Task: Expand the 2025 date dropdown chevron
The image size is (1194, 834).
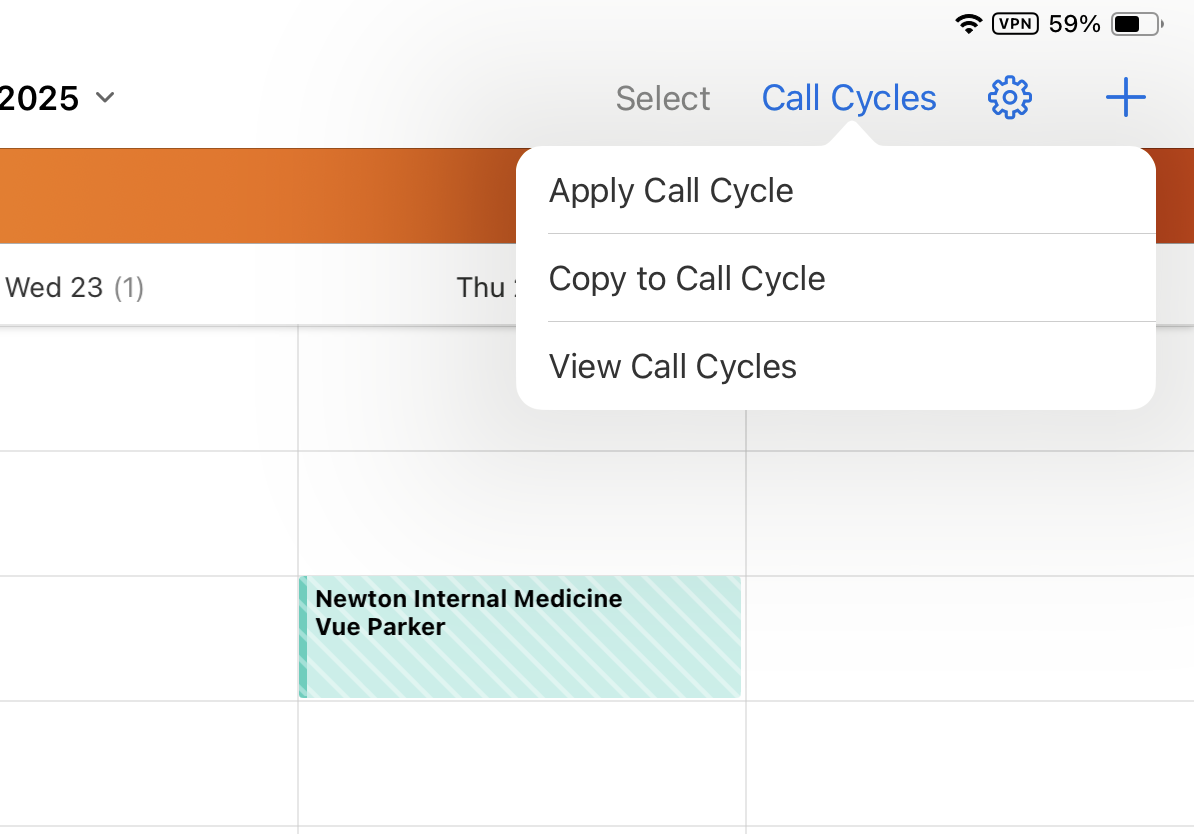Action: pyautogui.click(x=105, y=98)
